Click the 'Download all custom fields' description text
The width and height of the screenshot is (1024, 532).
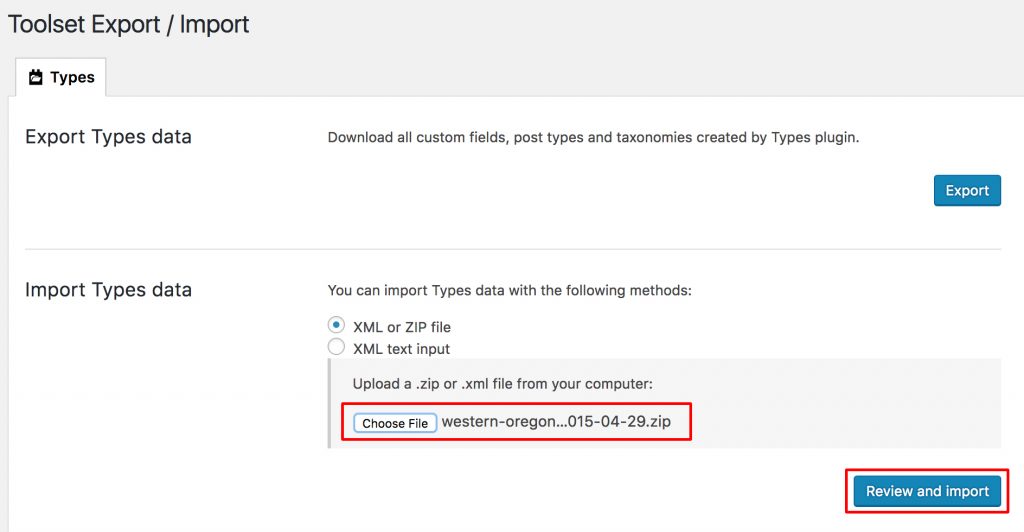[593, 138]
